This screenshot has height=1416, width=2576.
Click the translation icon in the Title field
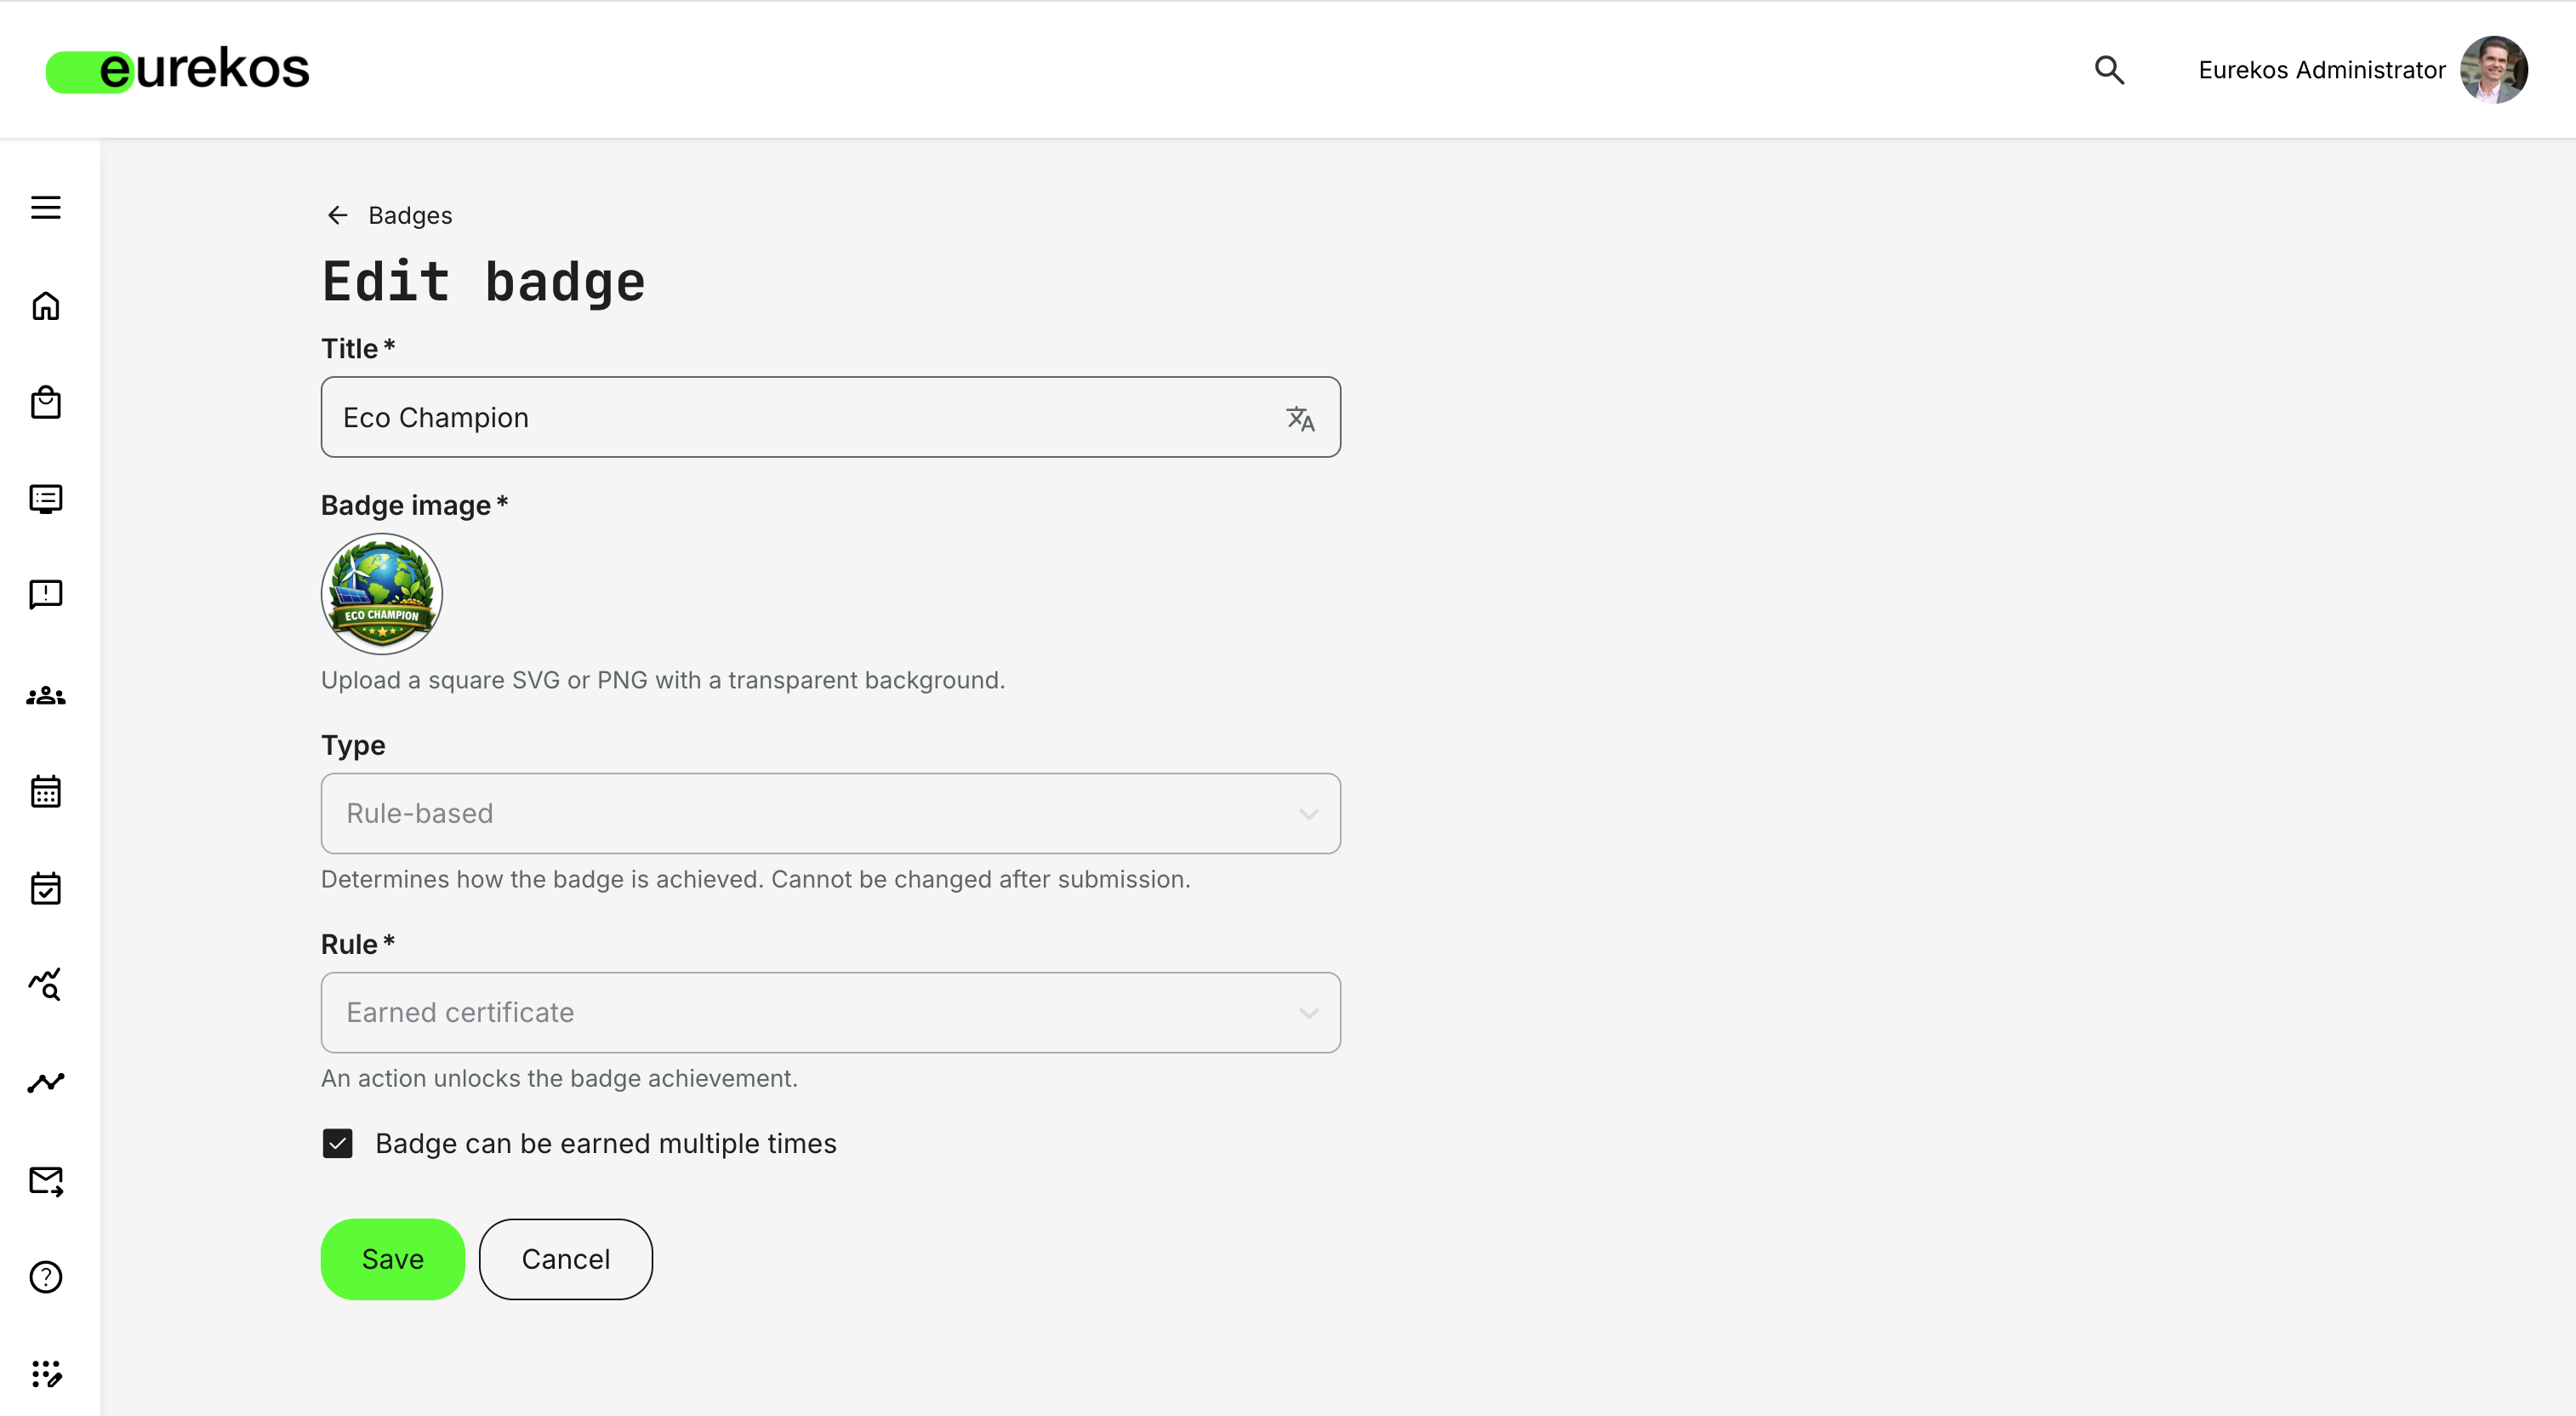[x=1302, y=417]
